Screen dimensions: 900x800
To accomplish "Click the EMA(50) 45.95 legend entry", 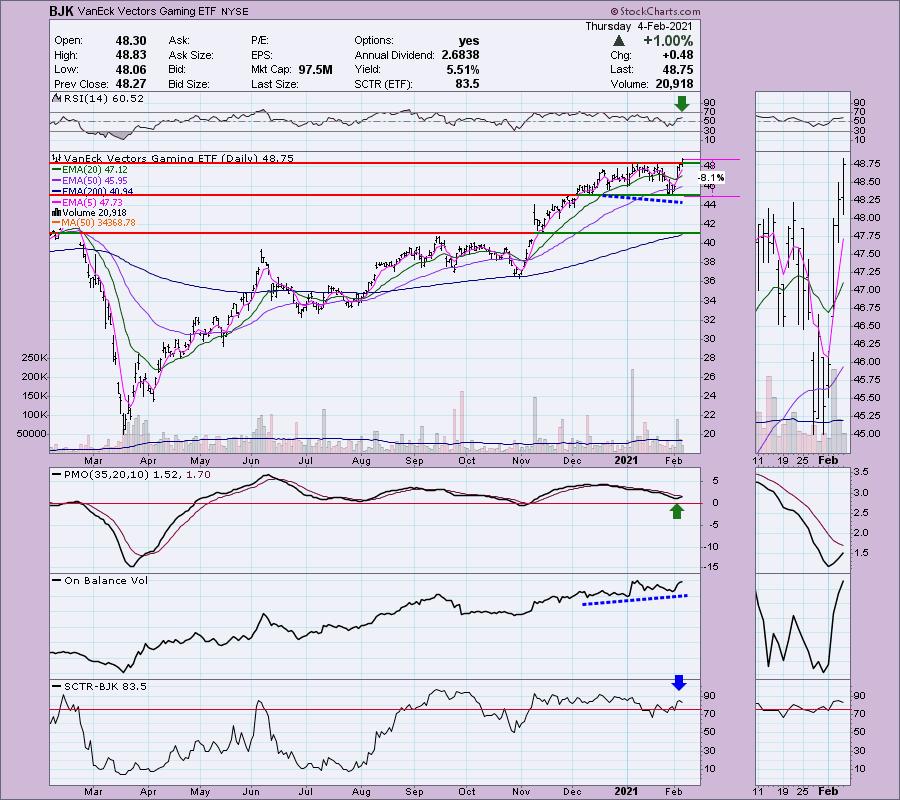I will (x=90, y=181).
